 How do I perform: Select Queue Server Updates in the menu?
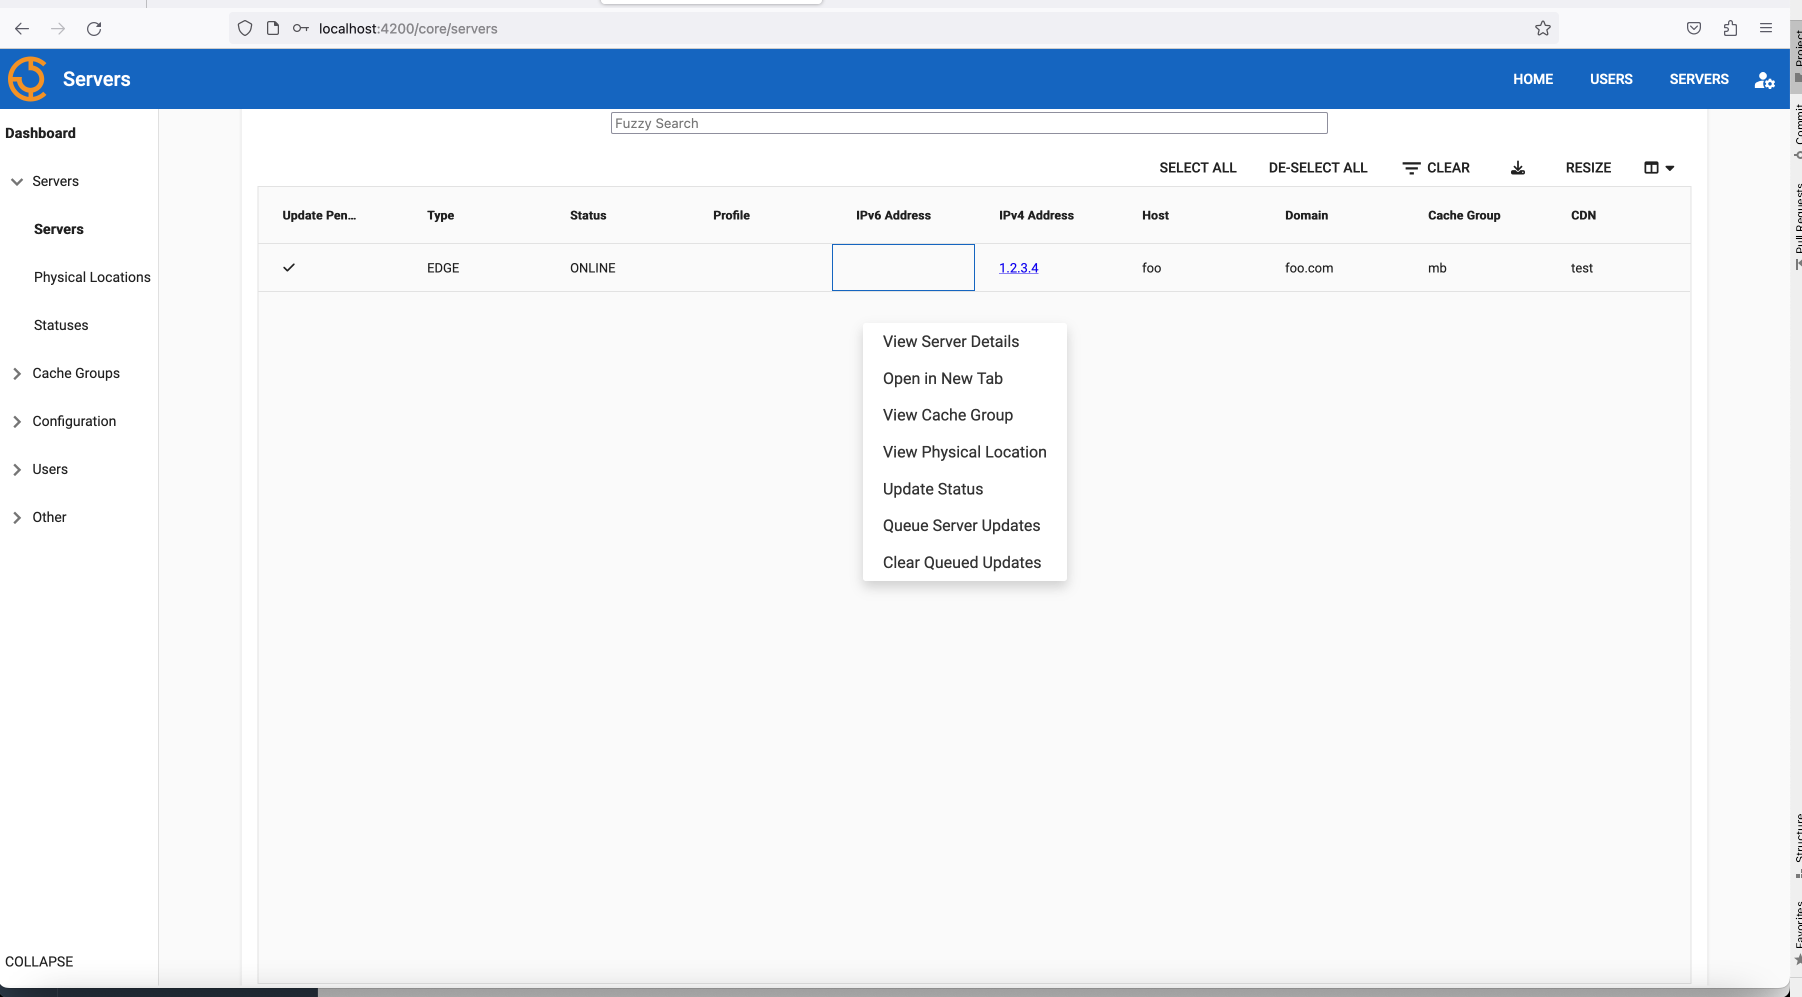click(961, 525)
